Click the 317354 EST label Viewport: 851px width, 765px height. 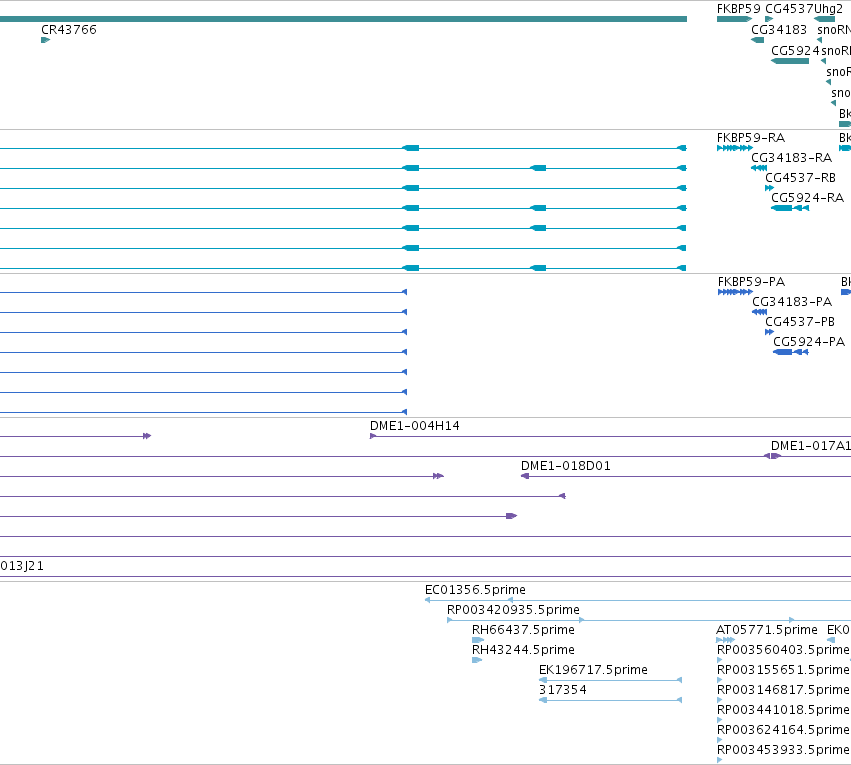pyautogui.click(x=563, y=690)
